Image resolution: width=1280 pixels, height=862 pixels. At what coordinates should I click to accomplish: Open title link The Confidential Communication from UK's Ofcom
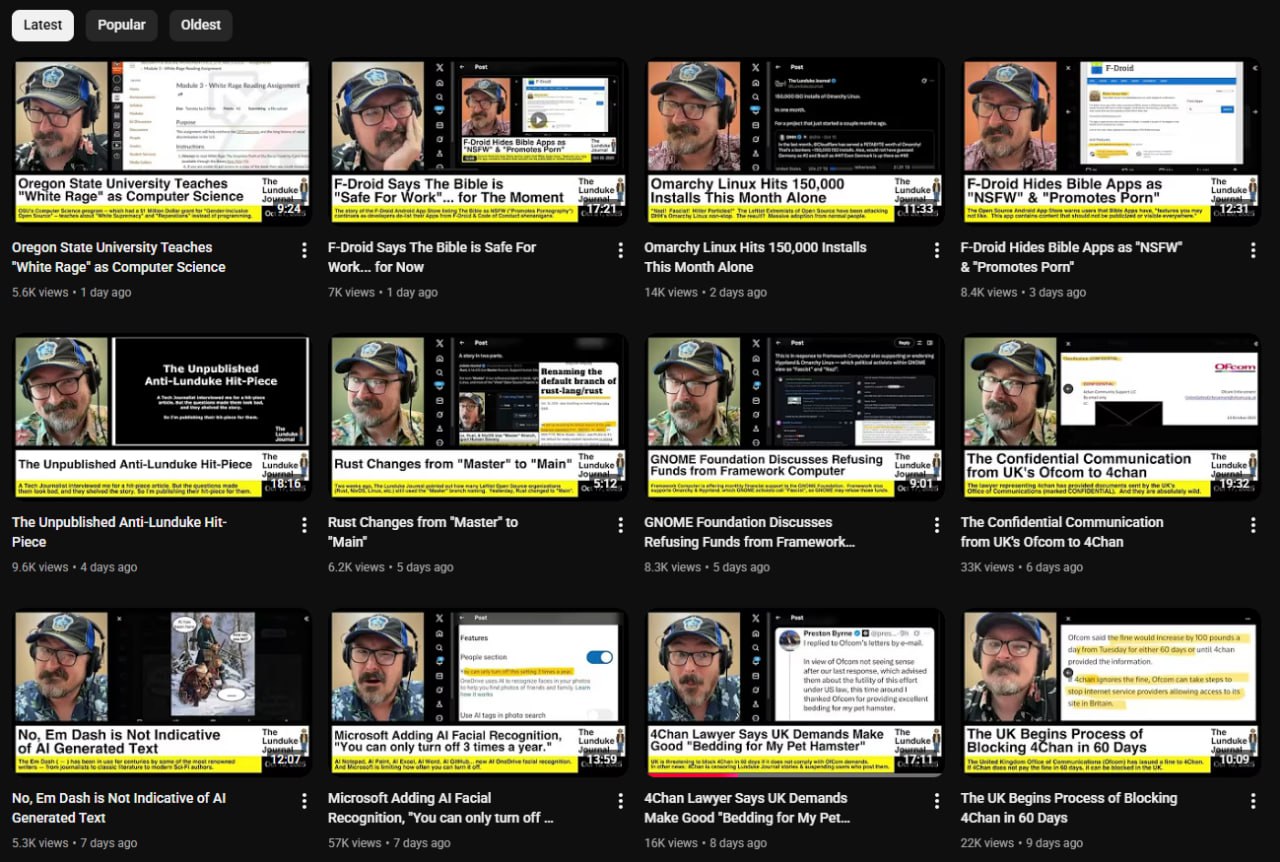coord(1062,532)
